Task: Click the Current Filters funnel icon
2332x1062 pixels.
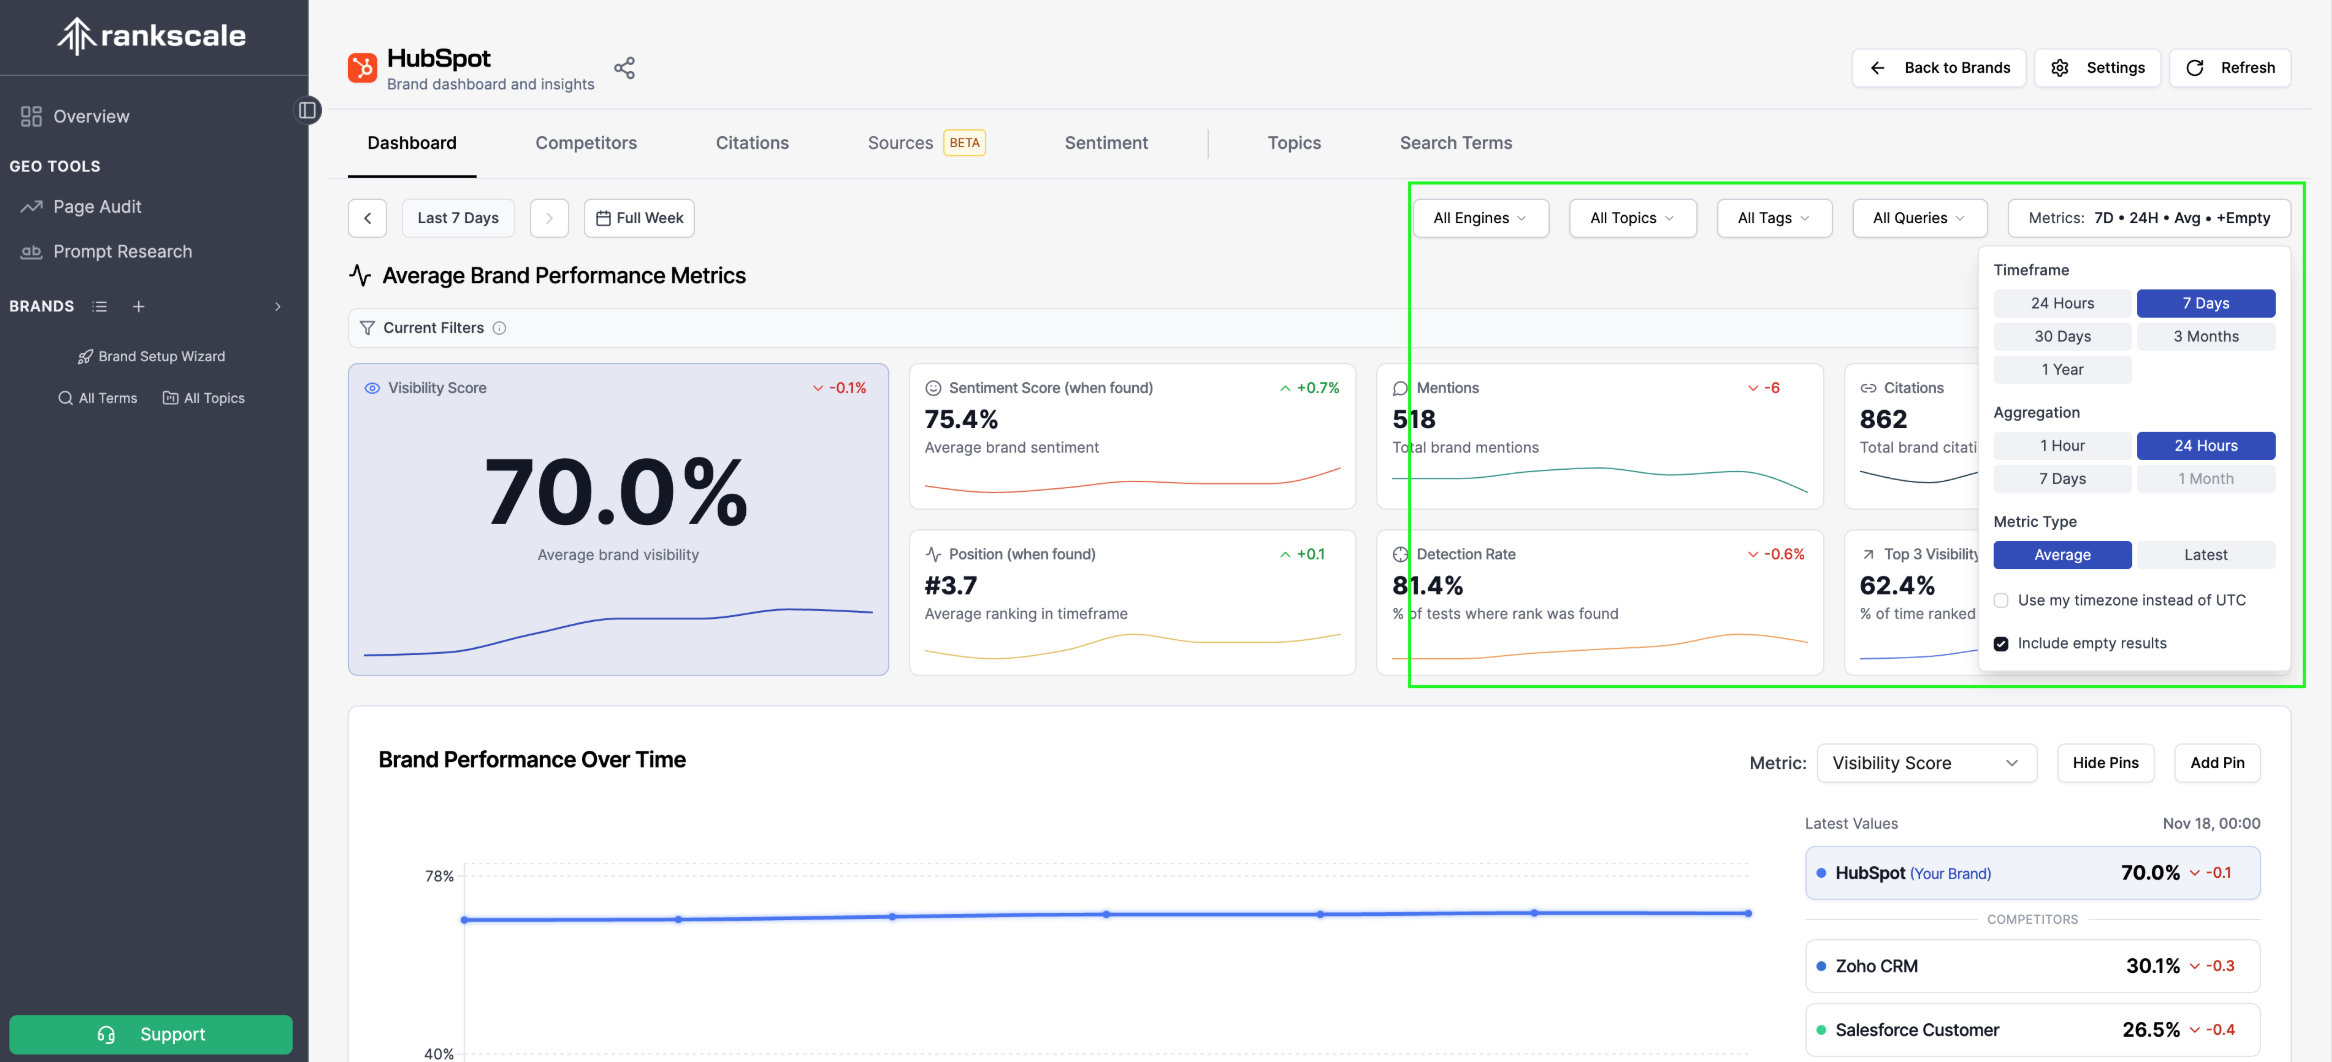Action: (367, 328)
